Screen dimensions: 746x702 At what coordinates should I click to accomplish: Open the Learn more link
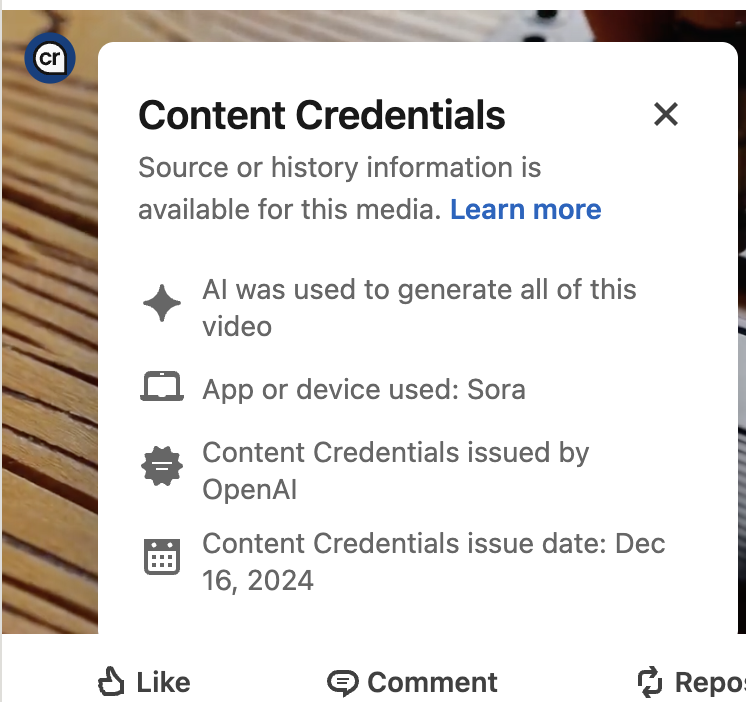(525, 210)
